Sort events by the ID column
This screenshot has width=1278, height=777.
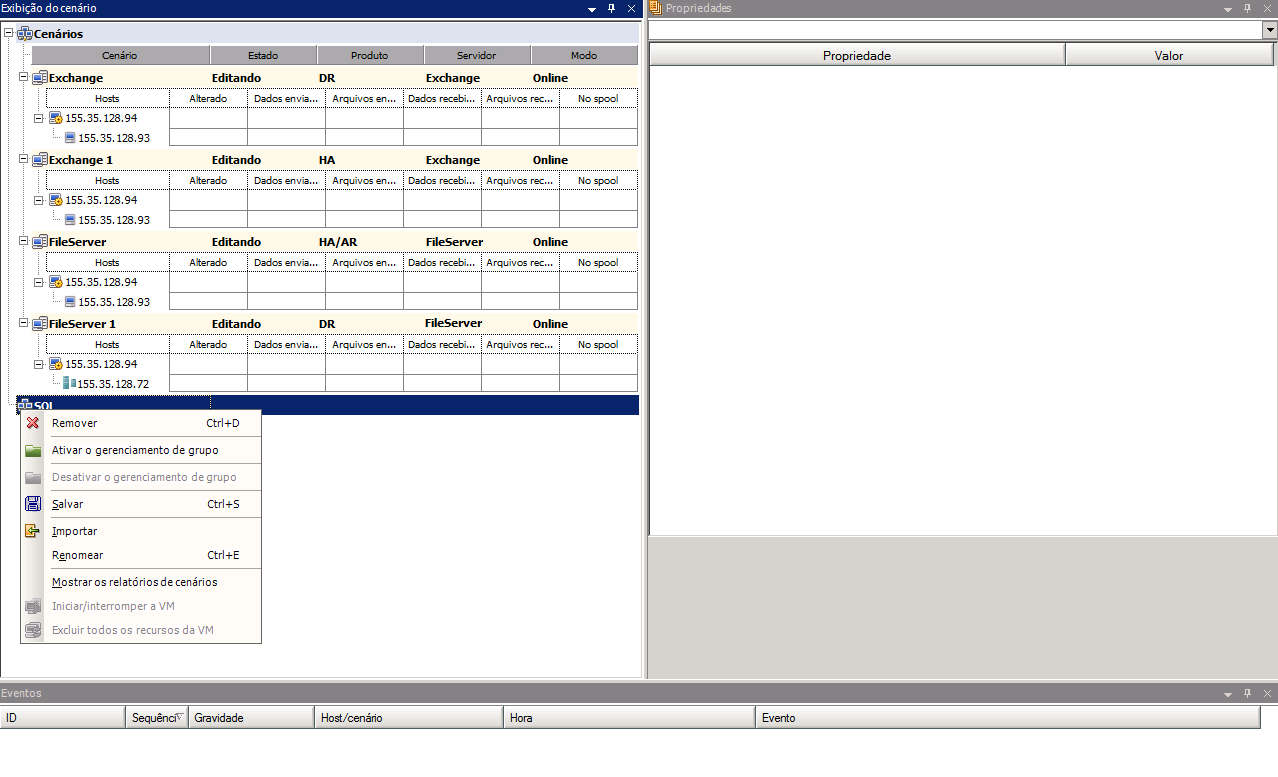63,718
